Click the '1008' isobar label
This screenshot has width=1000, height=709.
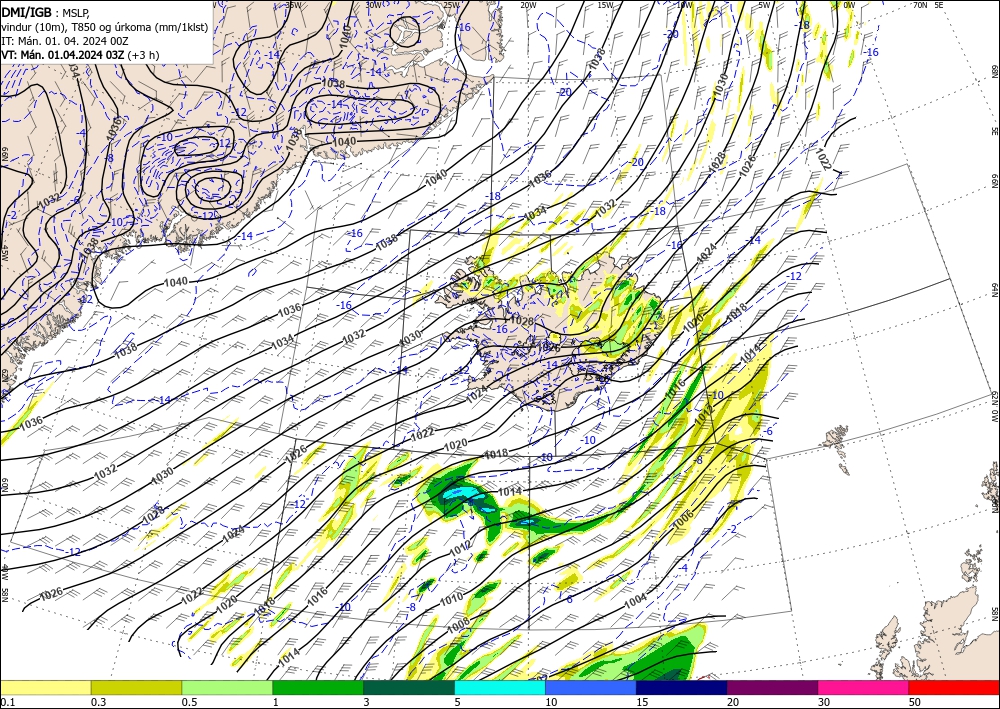459,623
